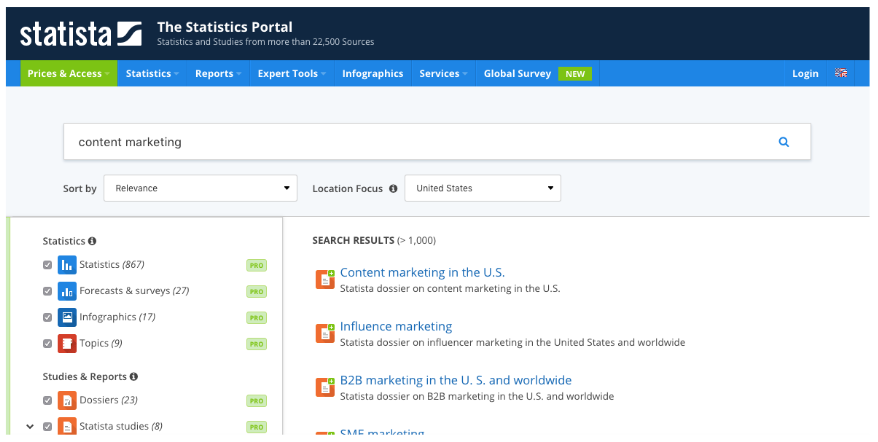This screenshot has width=878, height=442.
Task: Go to the Infographics nav tab
Action: point(372,73)
